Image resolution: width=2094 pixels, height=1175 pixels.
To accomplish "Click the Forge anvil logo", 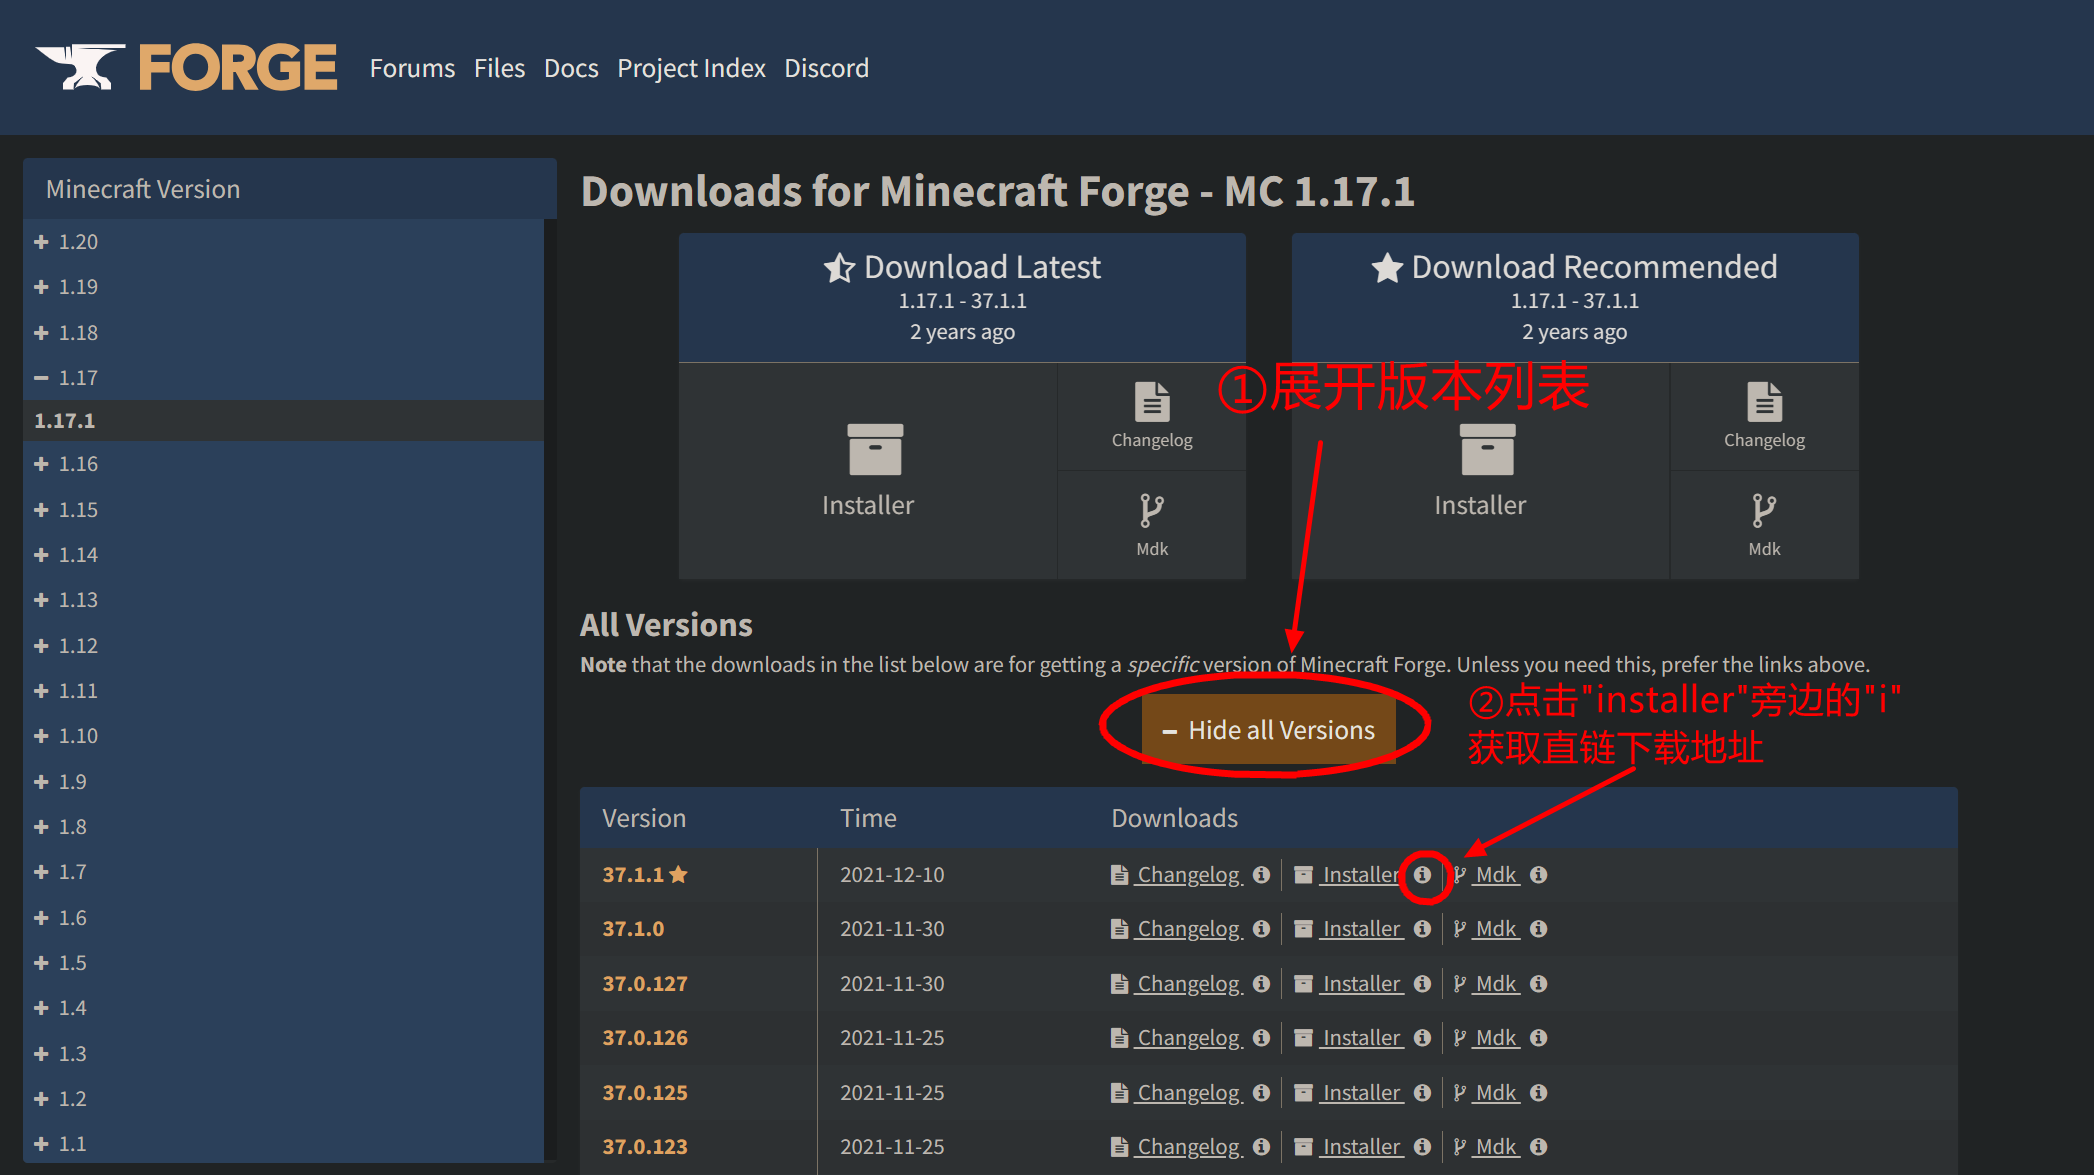I will [x=186, y=67].
